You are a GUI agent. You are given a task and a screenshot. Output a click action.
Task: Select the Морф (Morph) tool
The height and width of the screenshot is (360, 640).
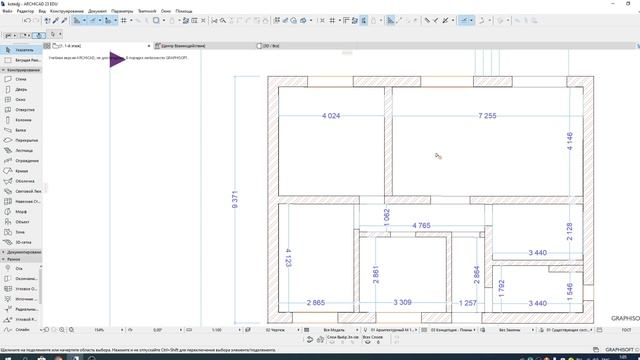point(21,212)
